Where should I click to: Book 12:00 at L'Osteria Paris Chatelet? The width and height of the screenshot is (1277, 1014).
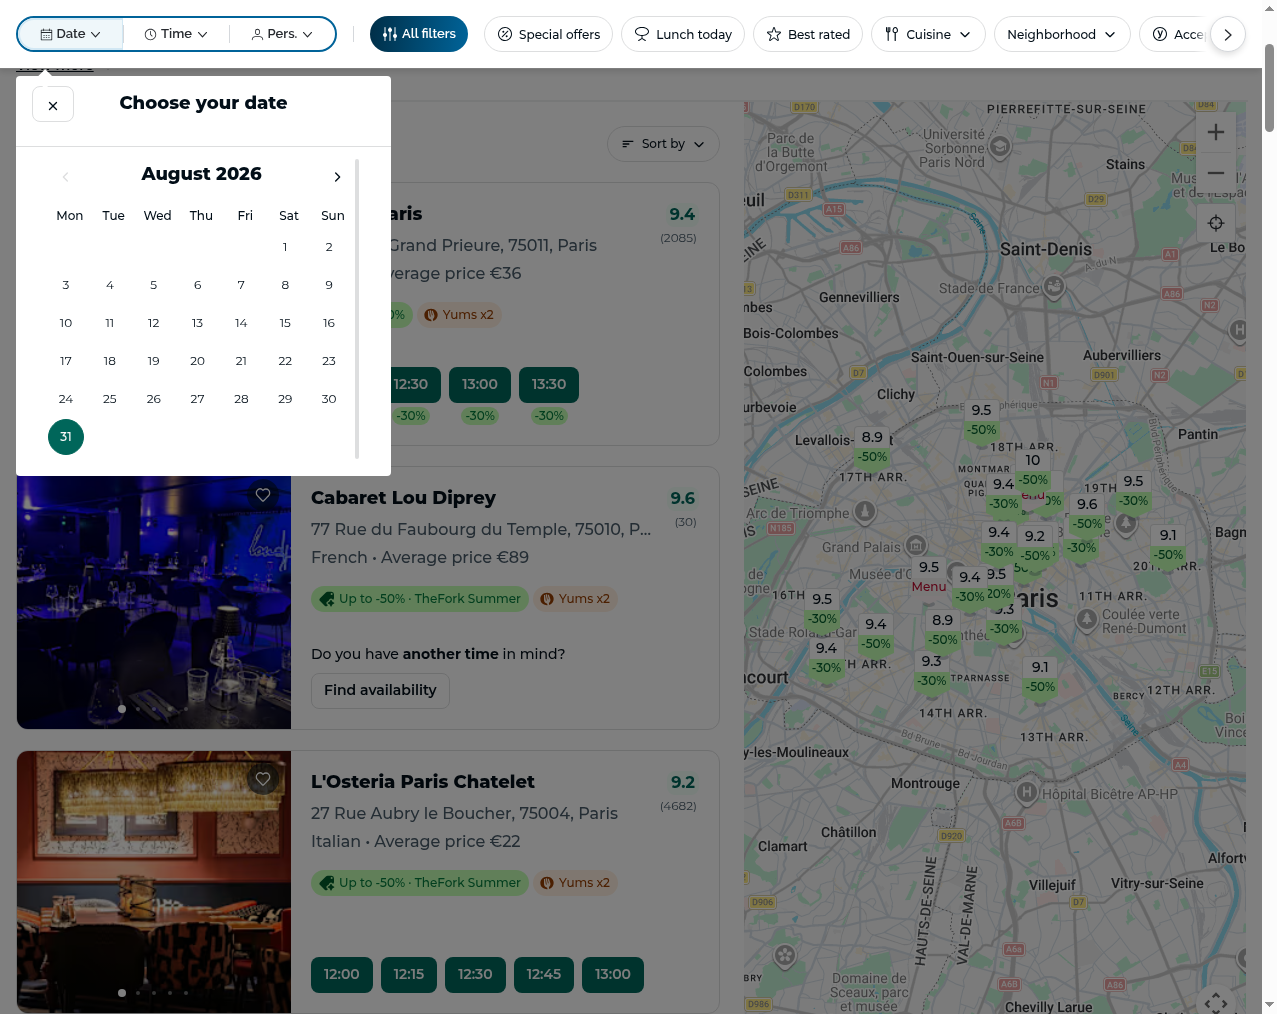coord(342,975)
